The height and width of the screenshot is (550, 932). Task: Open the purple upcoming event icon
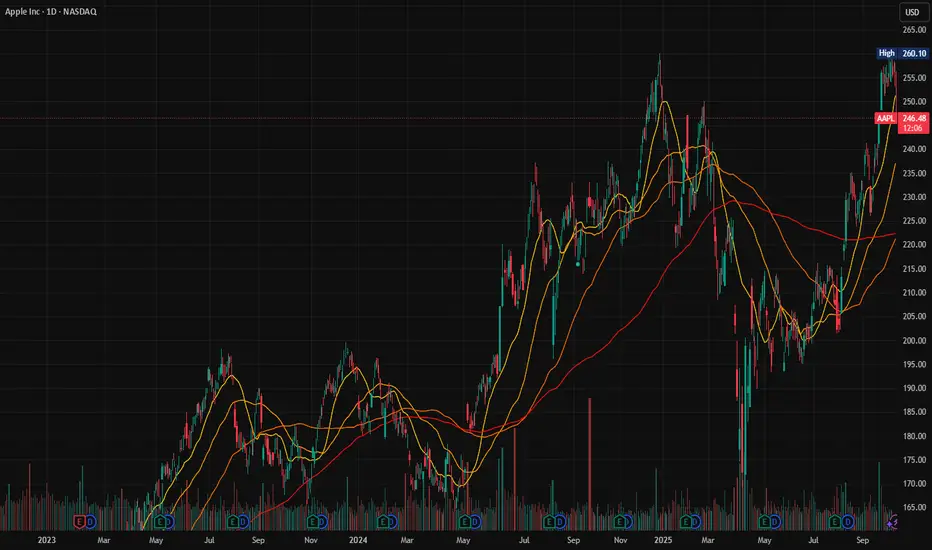click(892, 523)
